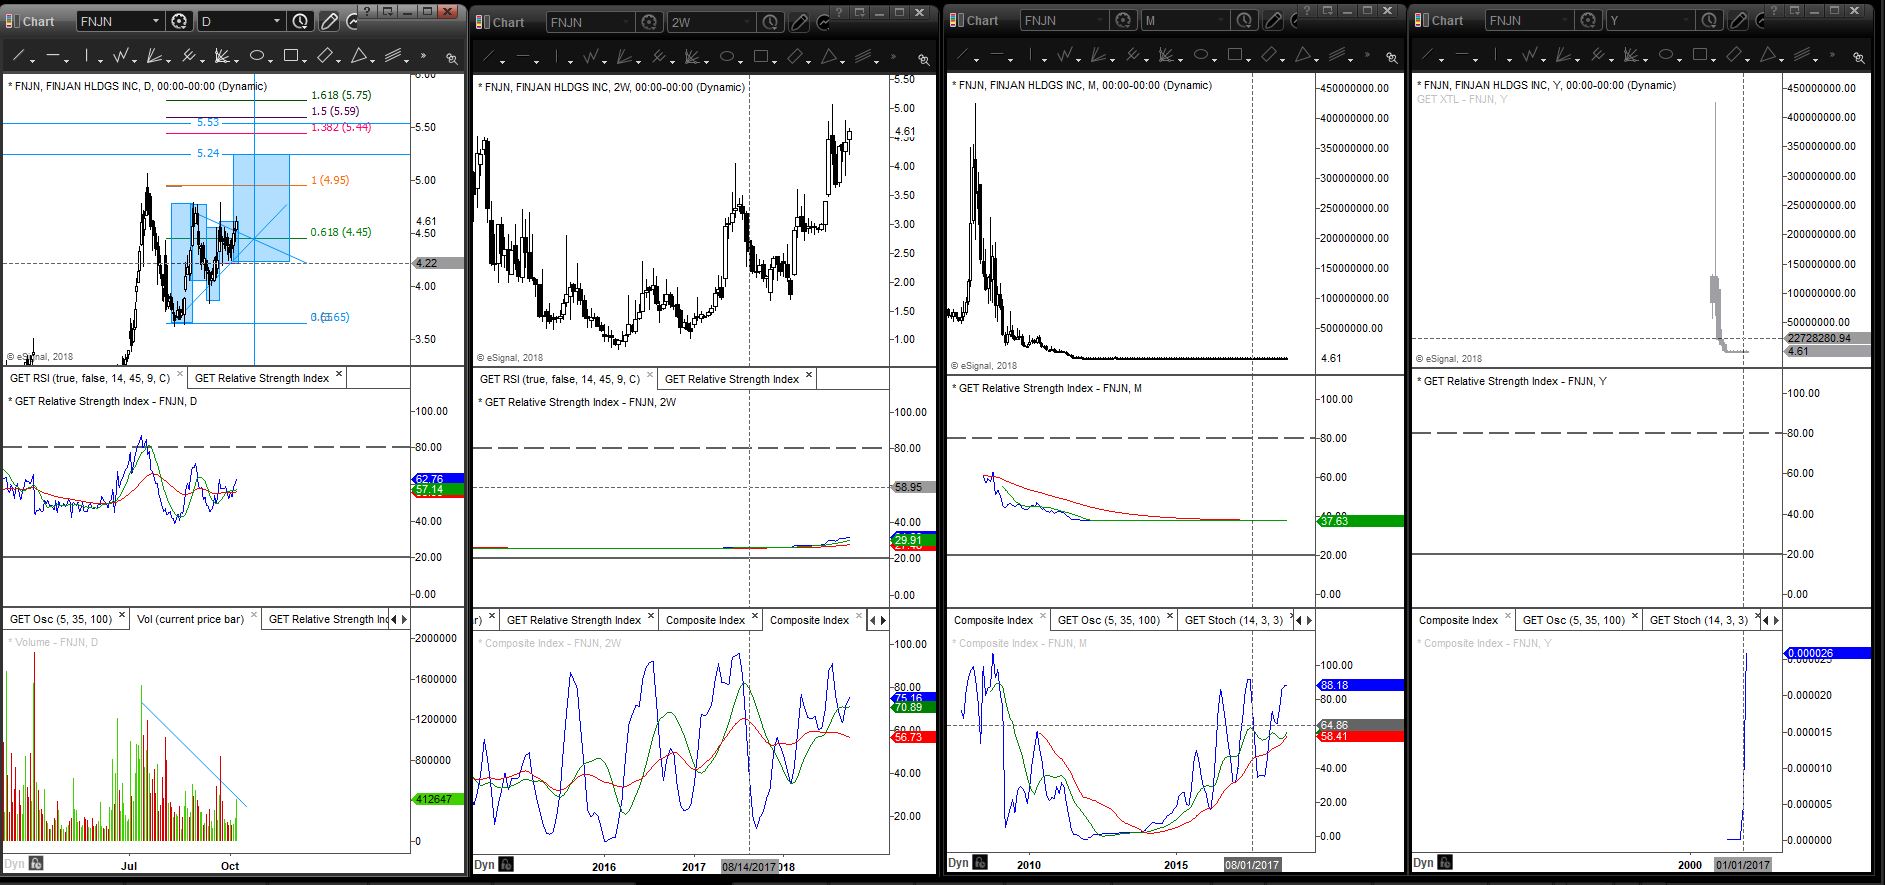
Task: Select the triangle drawing tool in the D chart
Action: click(361, 56)
